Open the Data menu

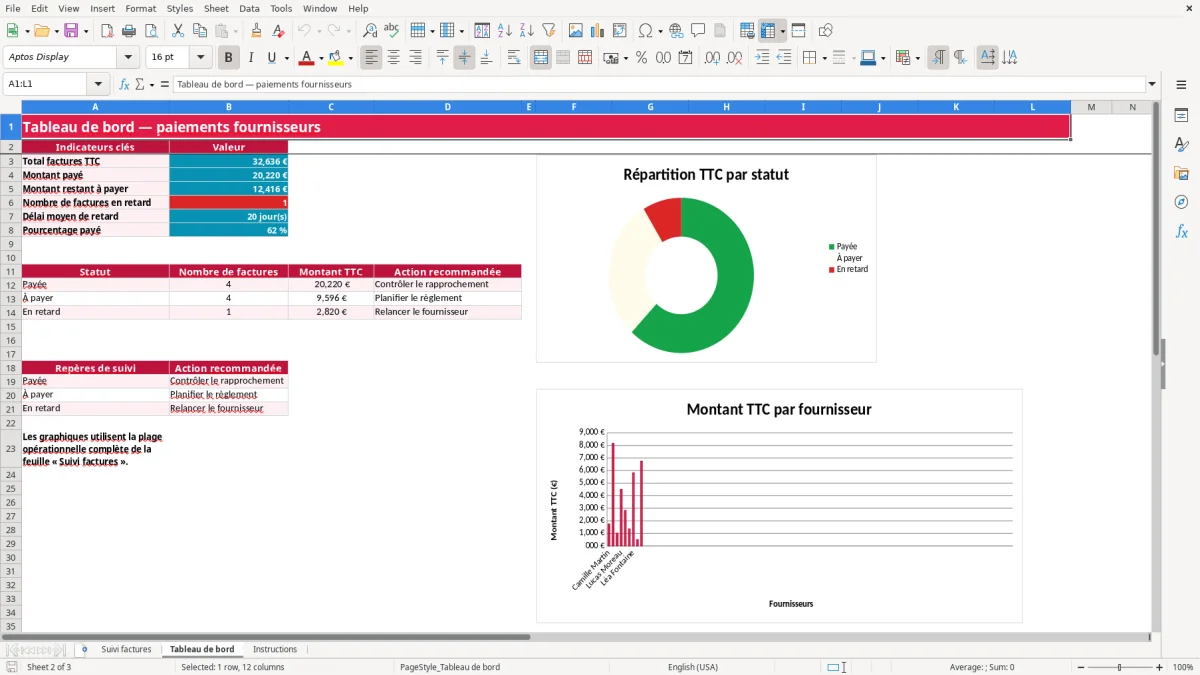pyautogui.click(x=249, y=8)
